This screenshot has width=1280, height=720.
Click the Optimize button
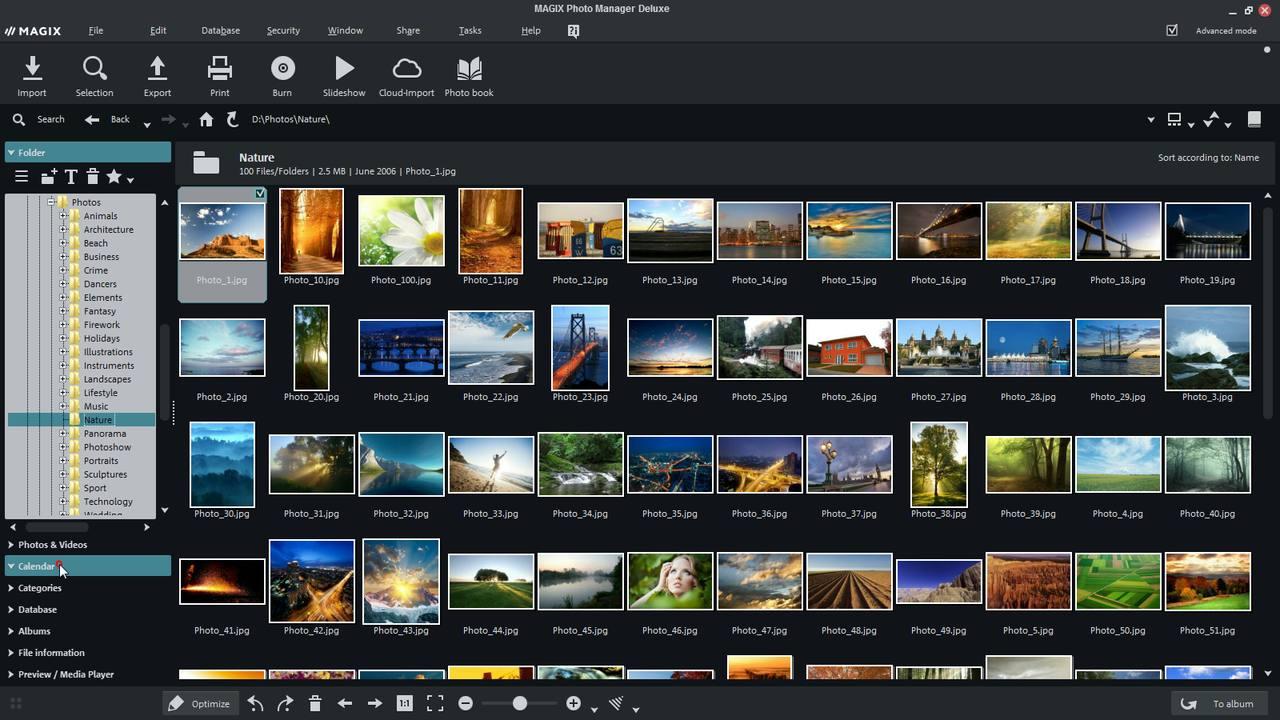click(x=200, y=704)
